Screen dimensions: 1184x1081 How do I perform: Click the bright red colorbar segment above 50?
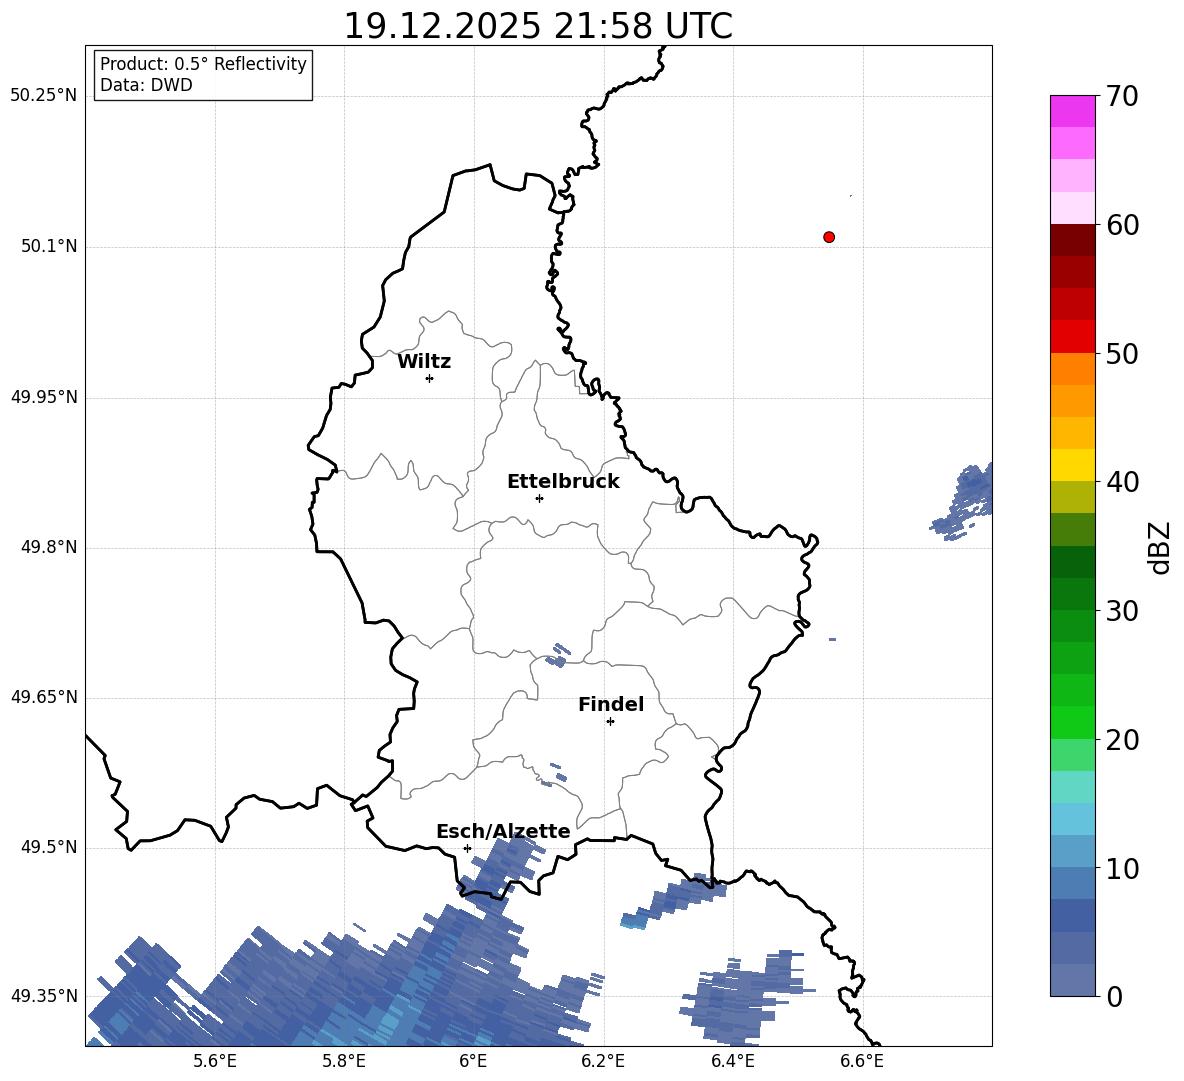(1073, 336)
